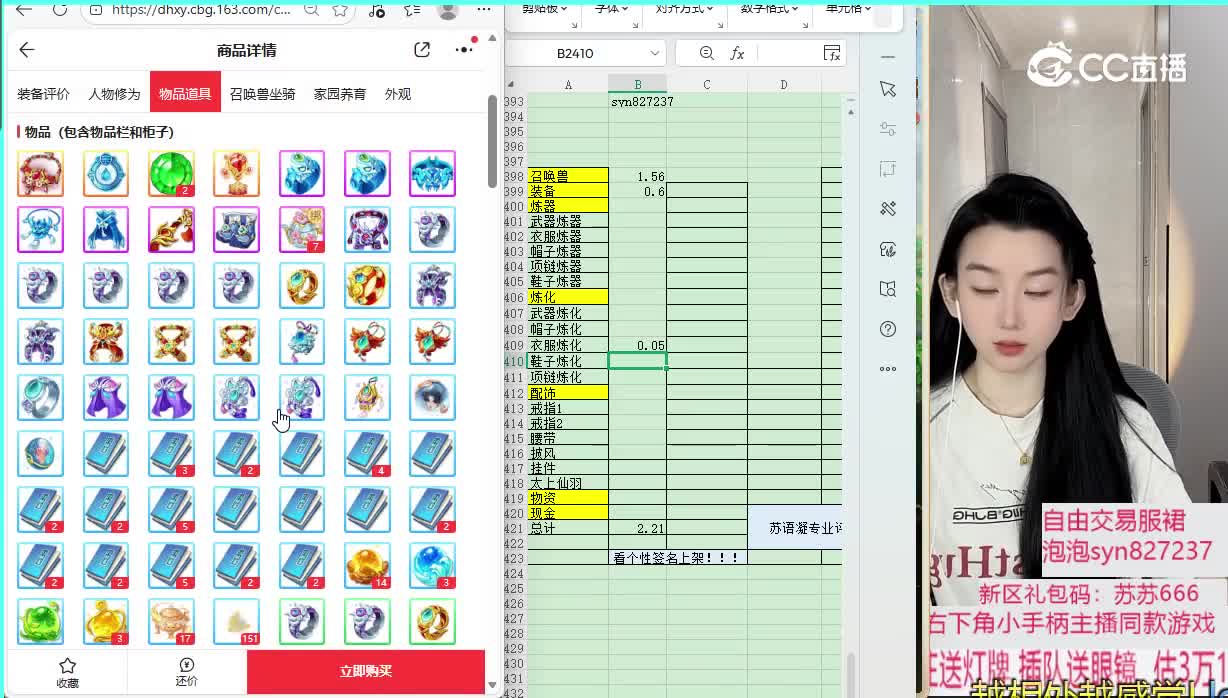Toggle browser favorite star in address bar
1228x698 pixels.
340,10
